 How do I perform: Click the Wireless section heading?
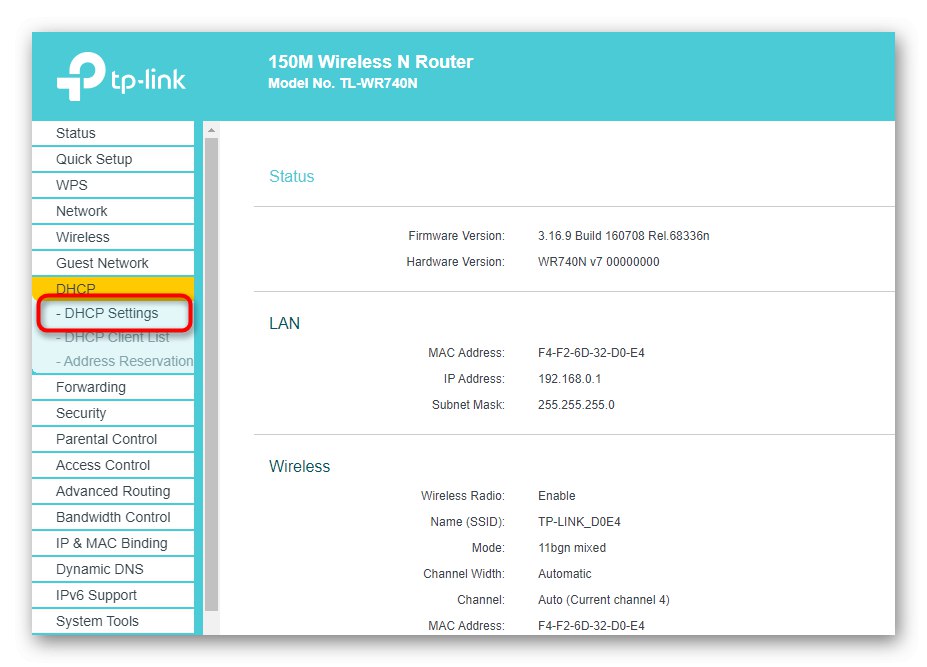click(x=299, y=467)
